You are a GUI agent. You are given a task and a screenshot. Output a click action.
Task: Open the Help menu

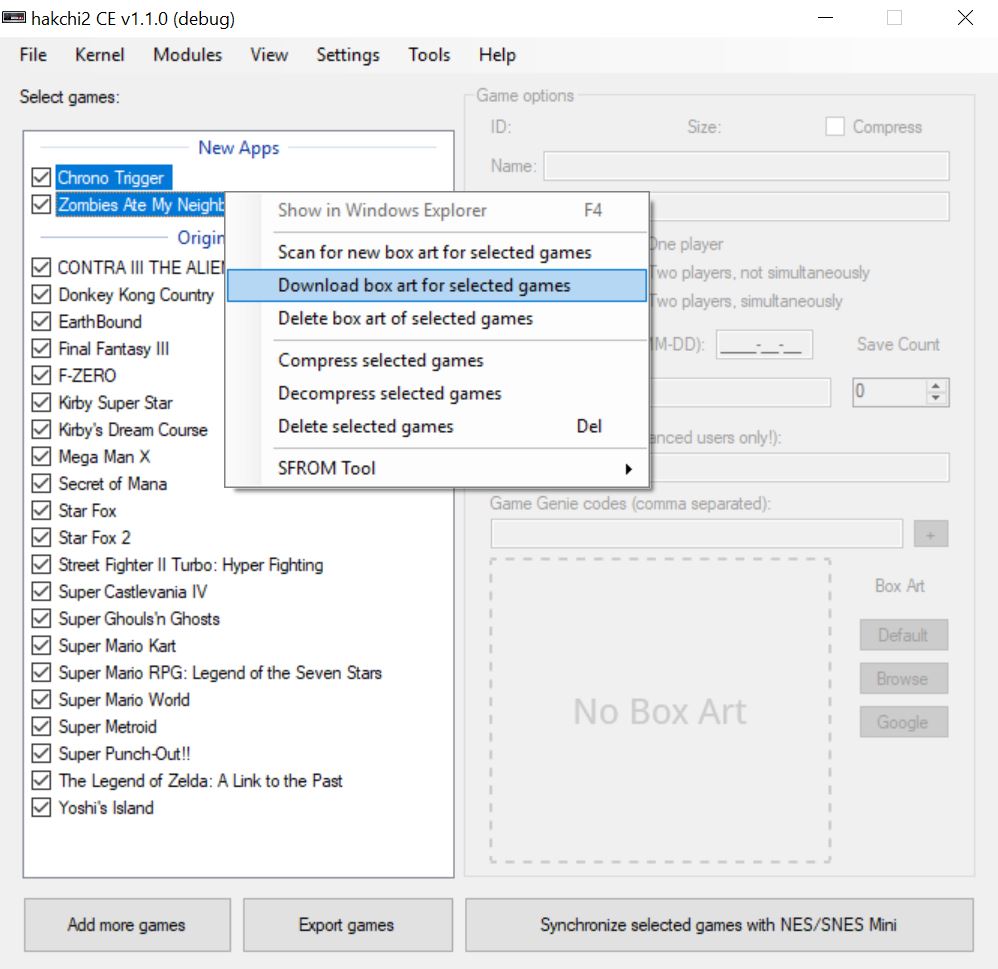point(497,55)
